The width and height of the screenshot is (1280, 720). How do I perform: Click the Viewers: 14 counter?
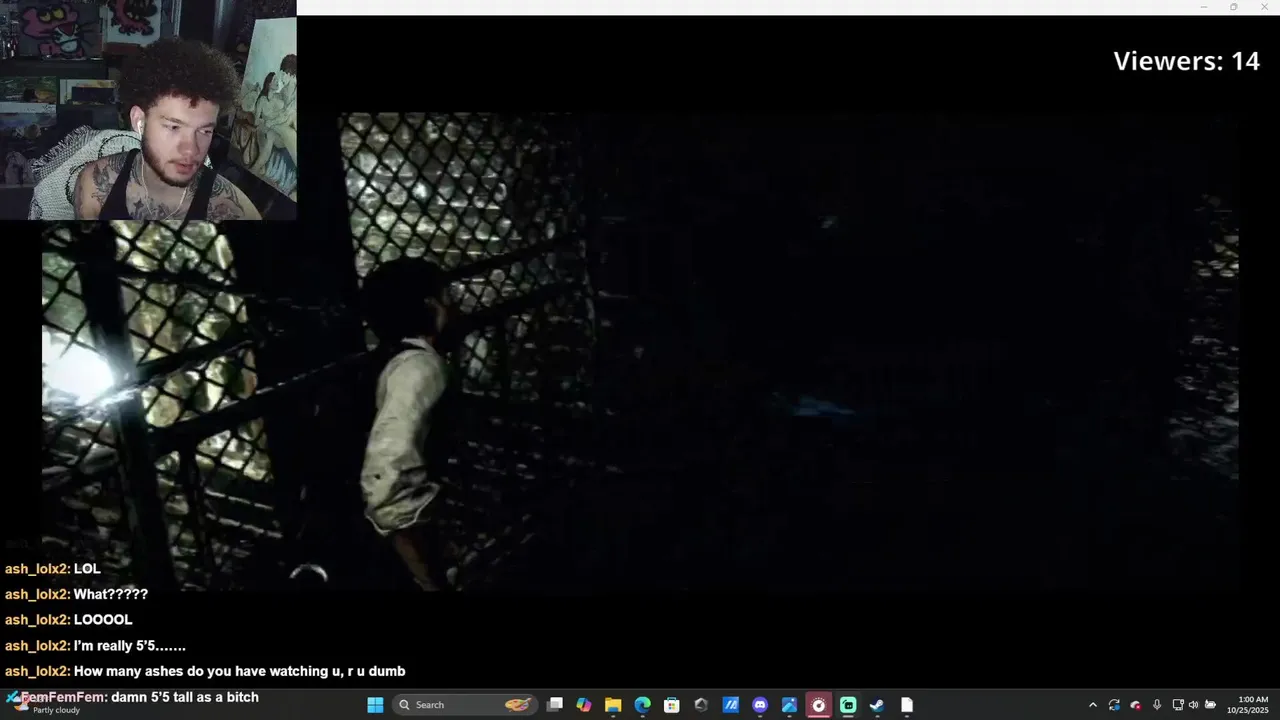[1186, 61]
